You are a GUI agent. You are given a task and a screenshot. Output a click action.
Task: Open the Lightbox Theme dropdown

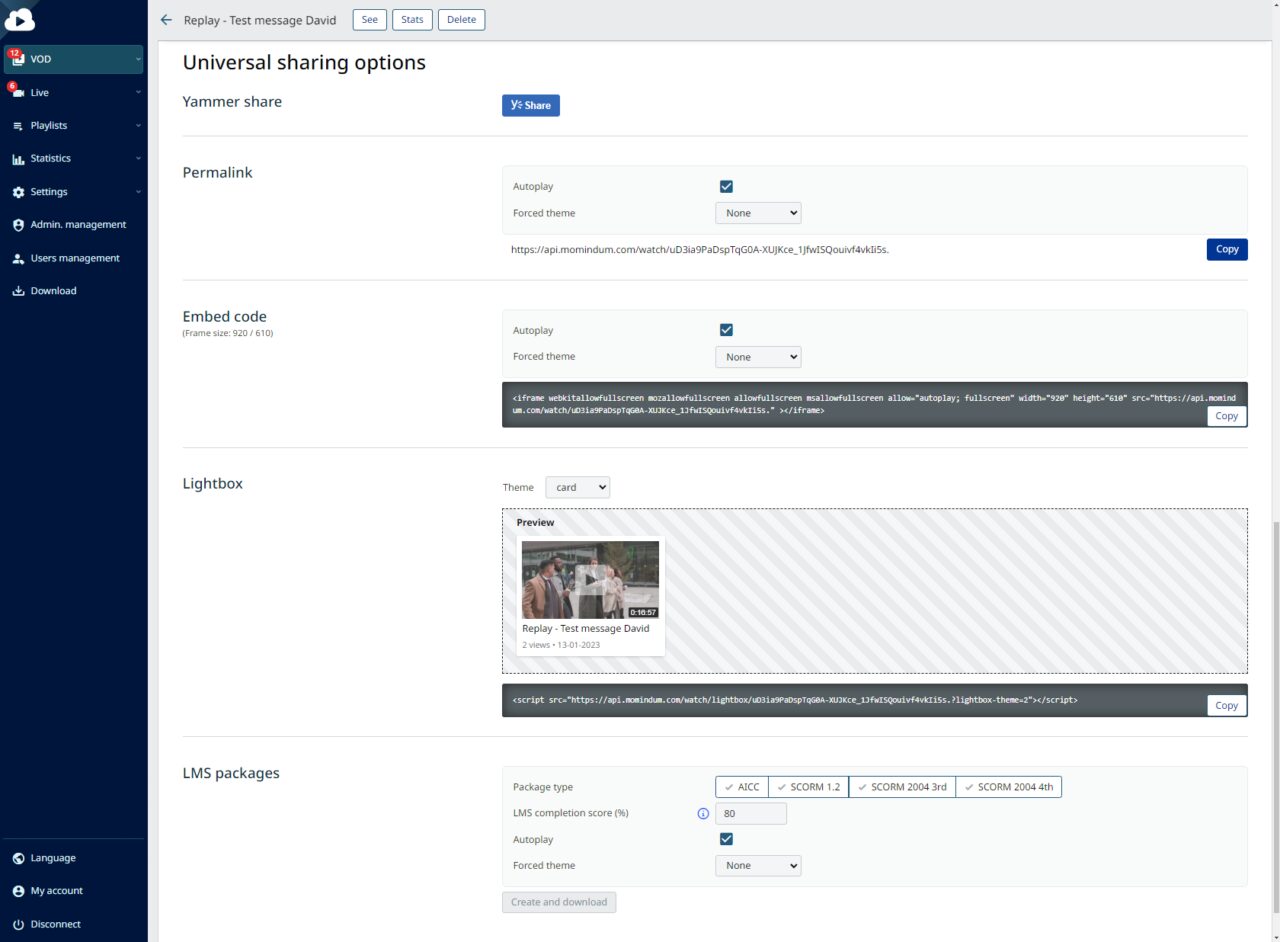tap(577, 488)
